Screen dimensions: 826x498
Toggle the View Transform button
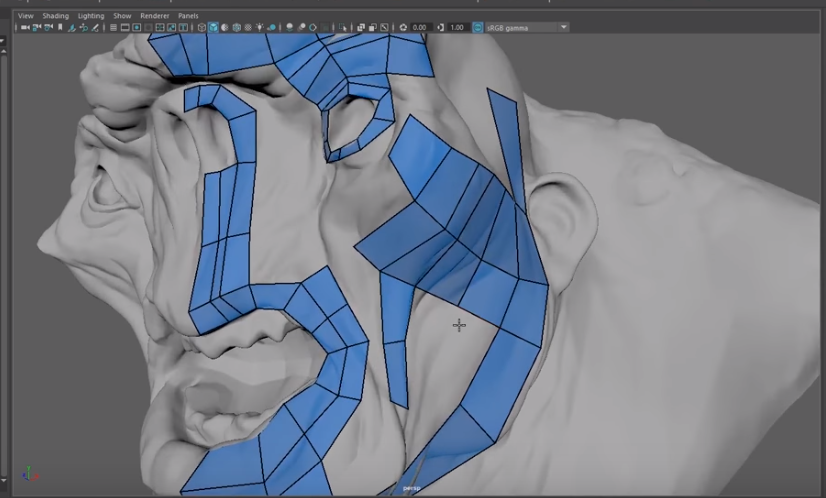pos(478,27)
